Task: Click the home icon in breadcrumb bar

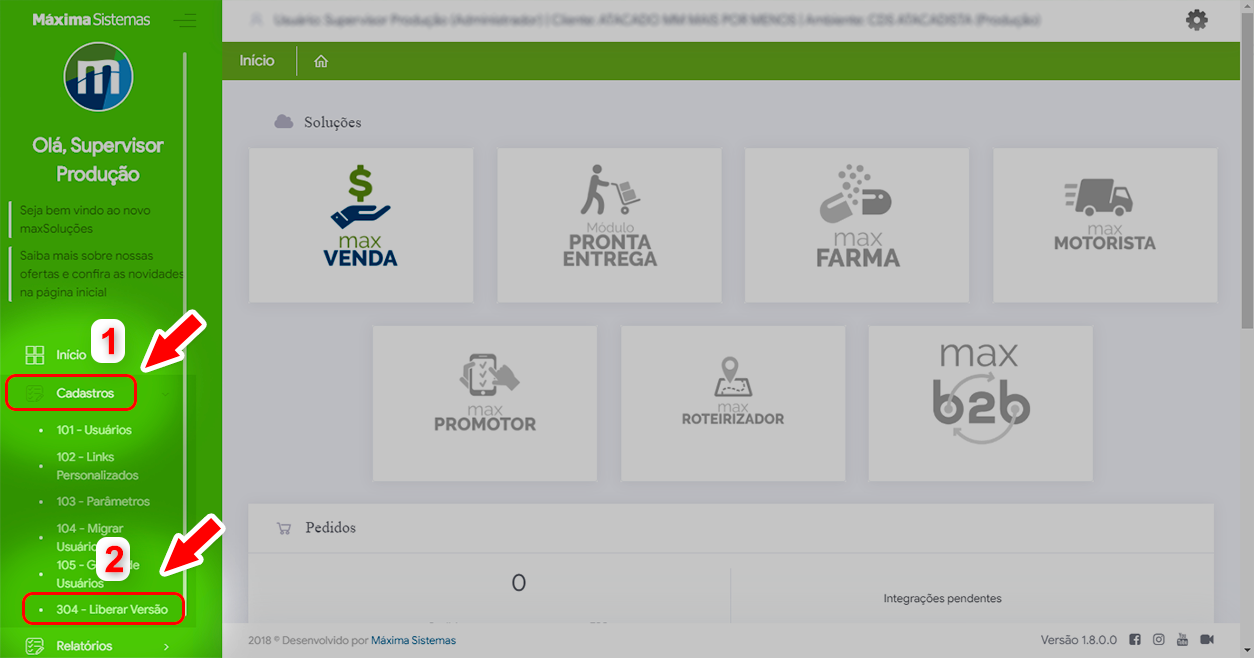Action: click(x=321, y=61)
